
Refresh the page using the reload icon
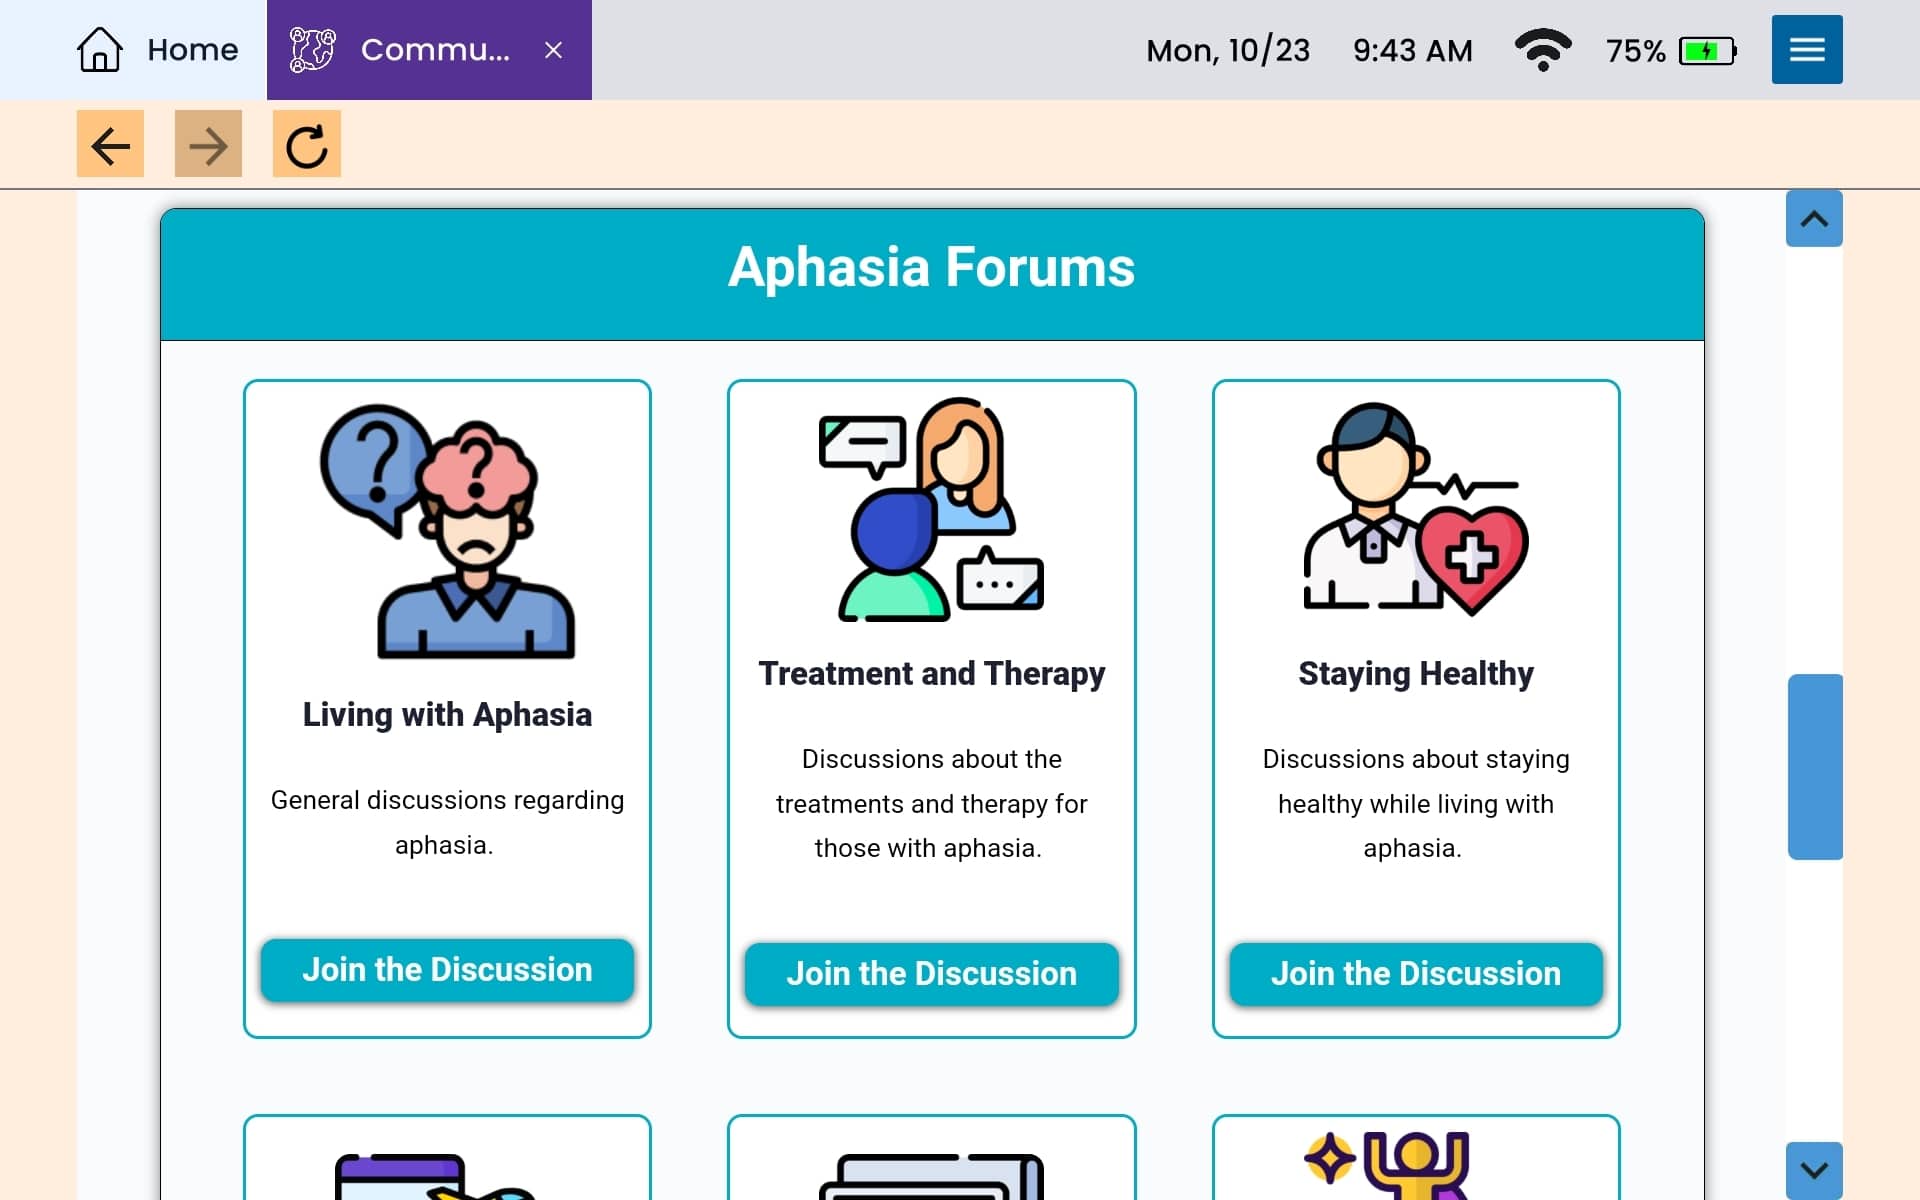tap(306, 144)
